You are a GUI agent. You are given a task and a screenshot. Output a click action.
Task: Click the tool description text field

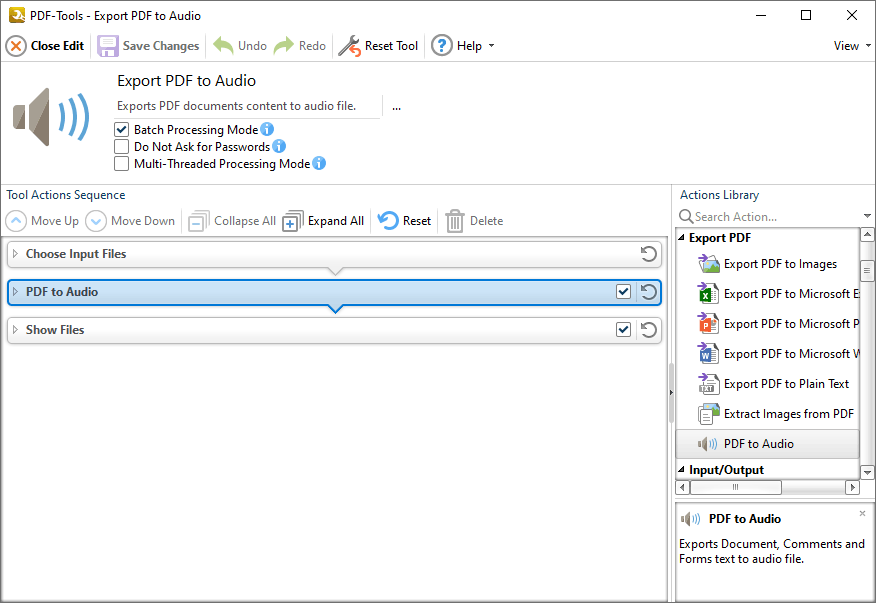click(249, 106)
